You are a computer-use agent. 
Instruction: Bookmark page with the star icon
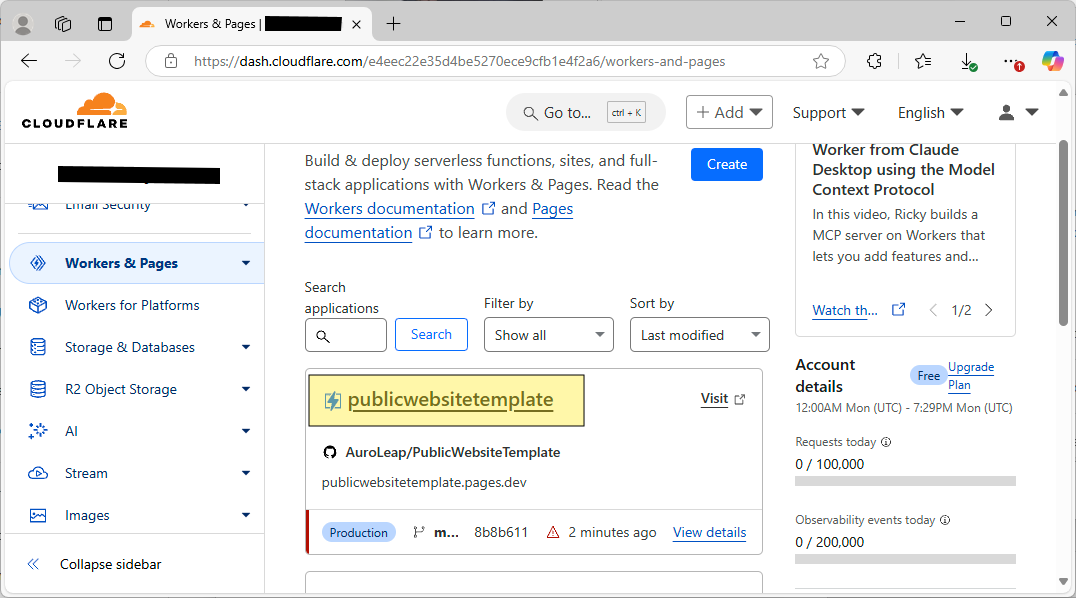(x=821, y=62)
